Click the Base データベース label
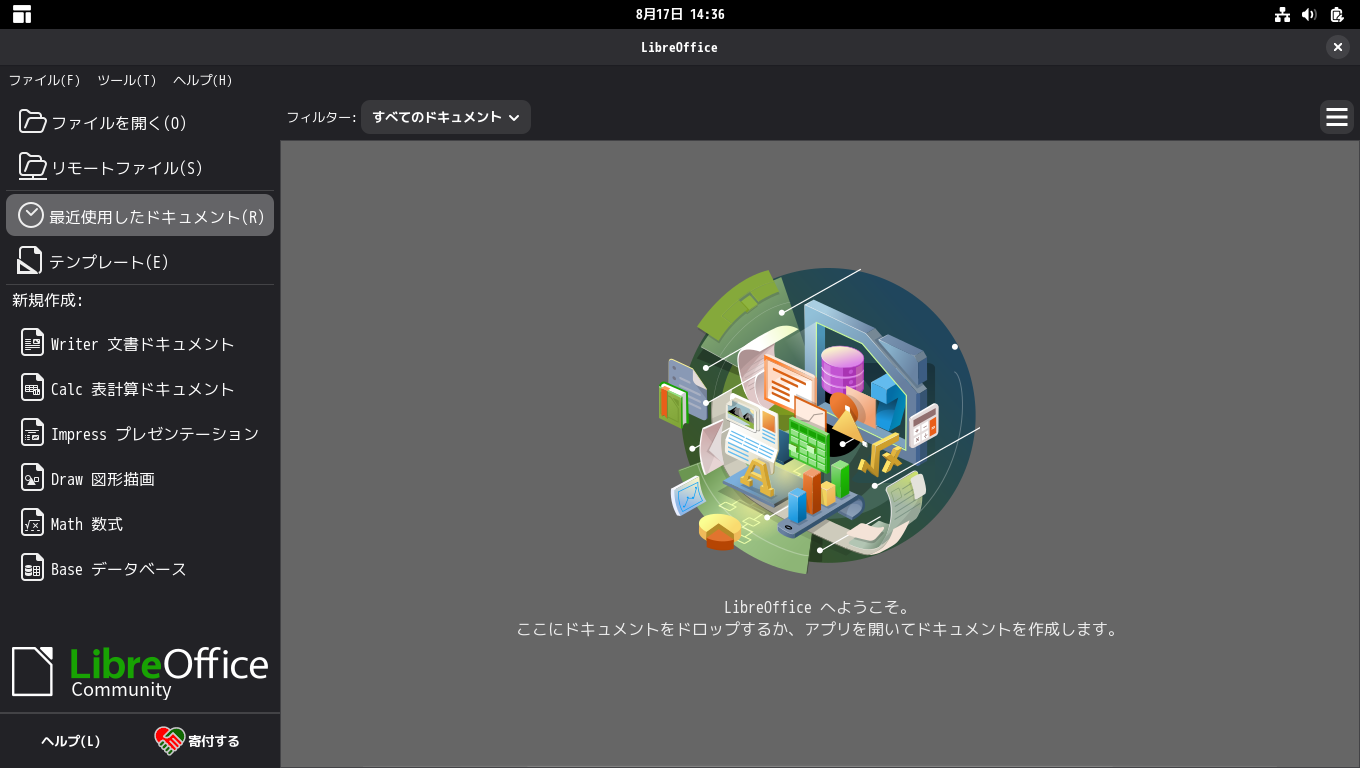Image resolution: width=1360 pixels, height=768 pixels. [x=119, y=569]
